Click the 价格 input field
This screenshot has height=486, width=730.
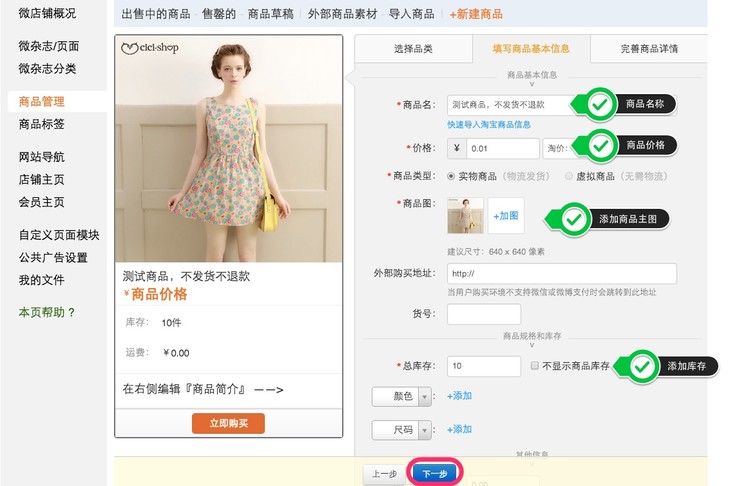503,148
